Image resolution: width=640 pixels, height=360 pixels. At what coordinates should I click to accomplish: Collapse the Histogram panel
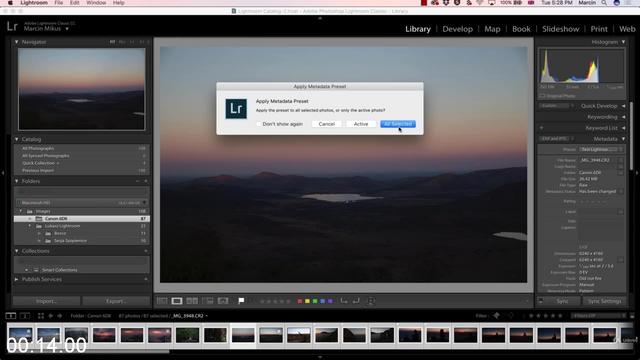(x=623, y=42)
